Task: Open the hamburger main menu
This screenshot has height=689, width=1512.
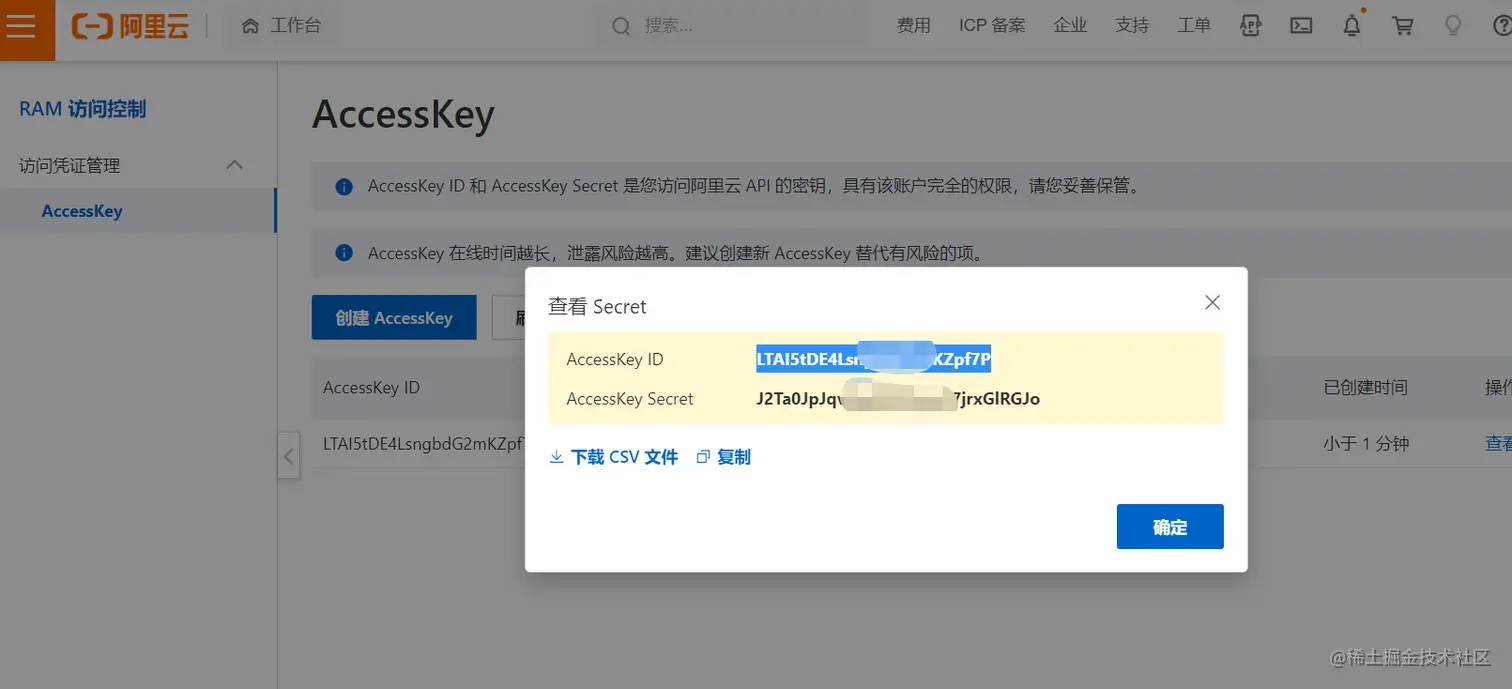Action: point(21,26)
